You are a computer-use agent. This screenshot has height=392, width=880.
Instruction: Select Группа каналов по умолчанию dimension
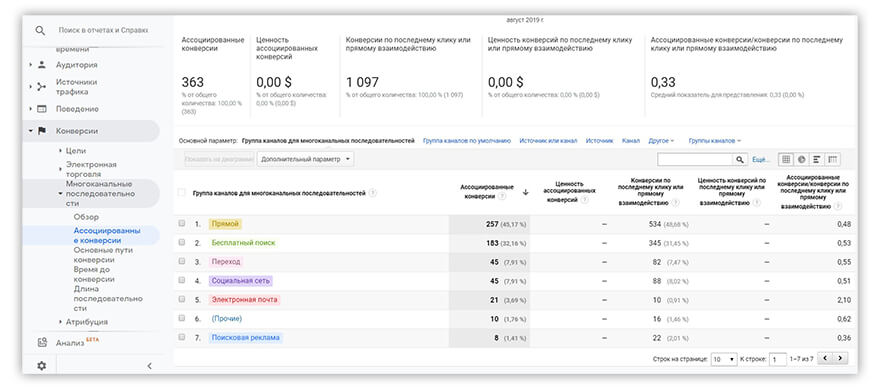tap(466, 140)
